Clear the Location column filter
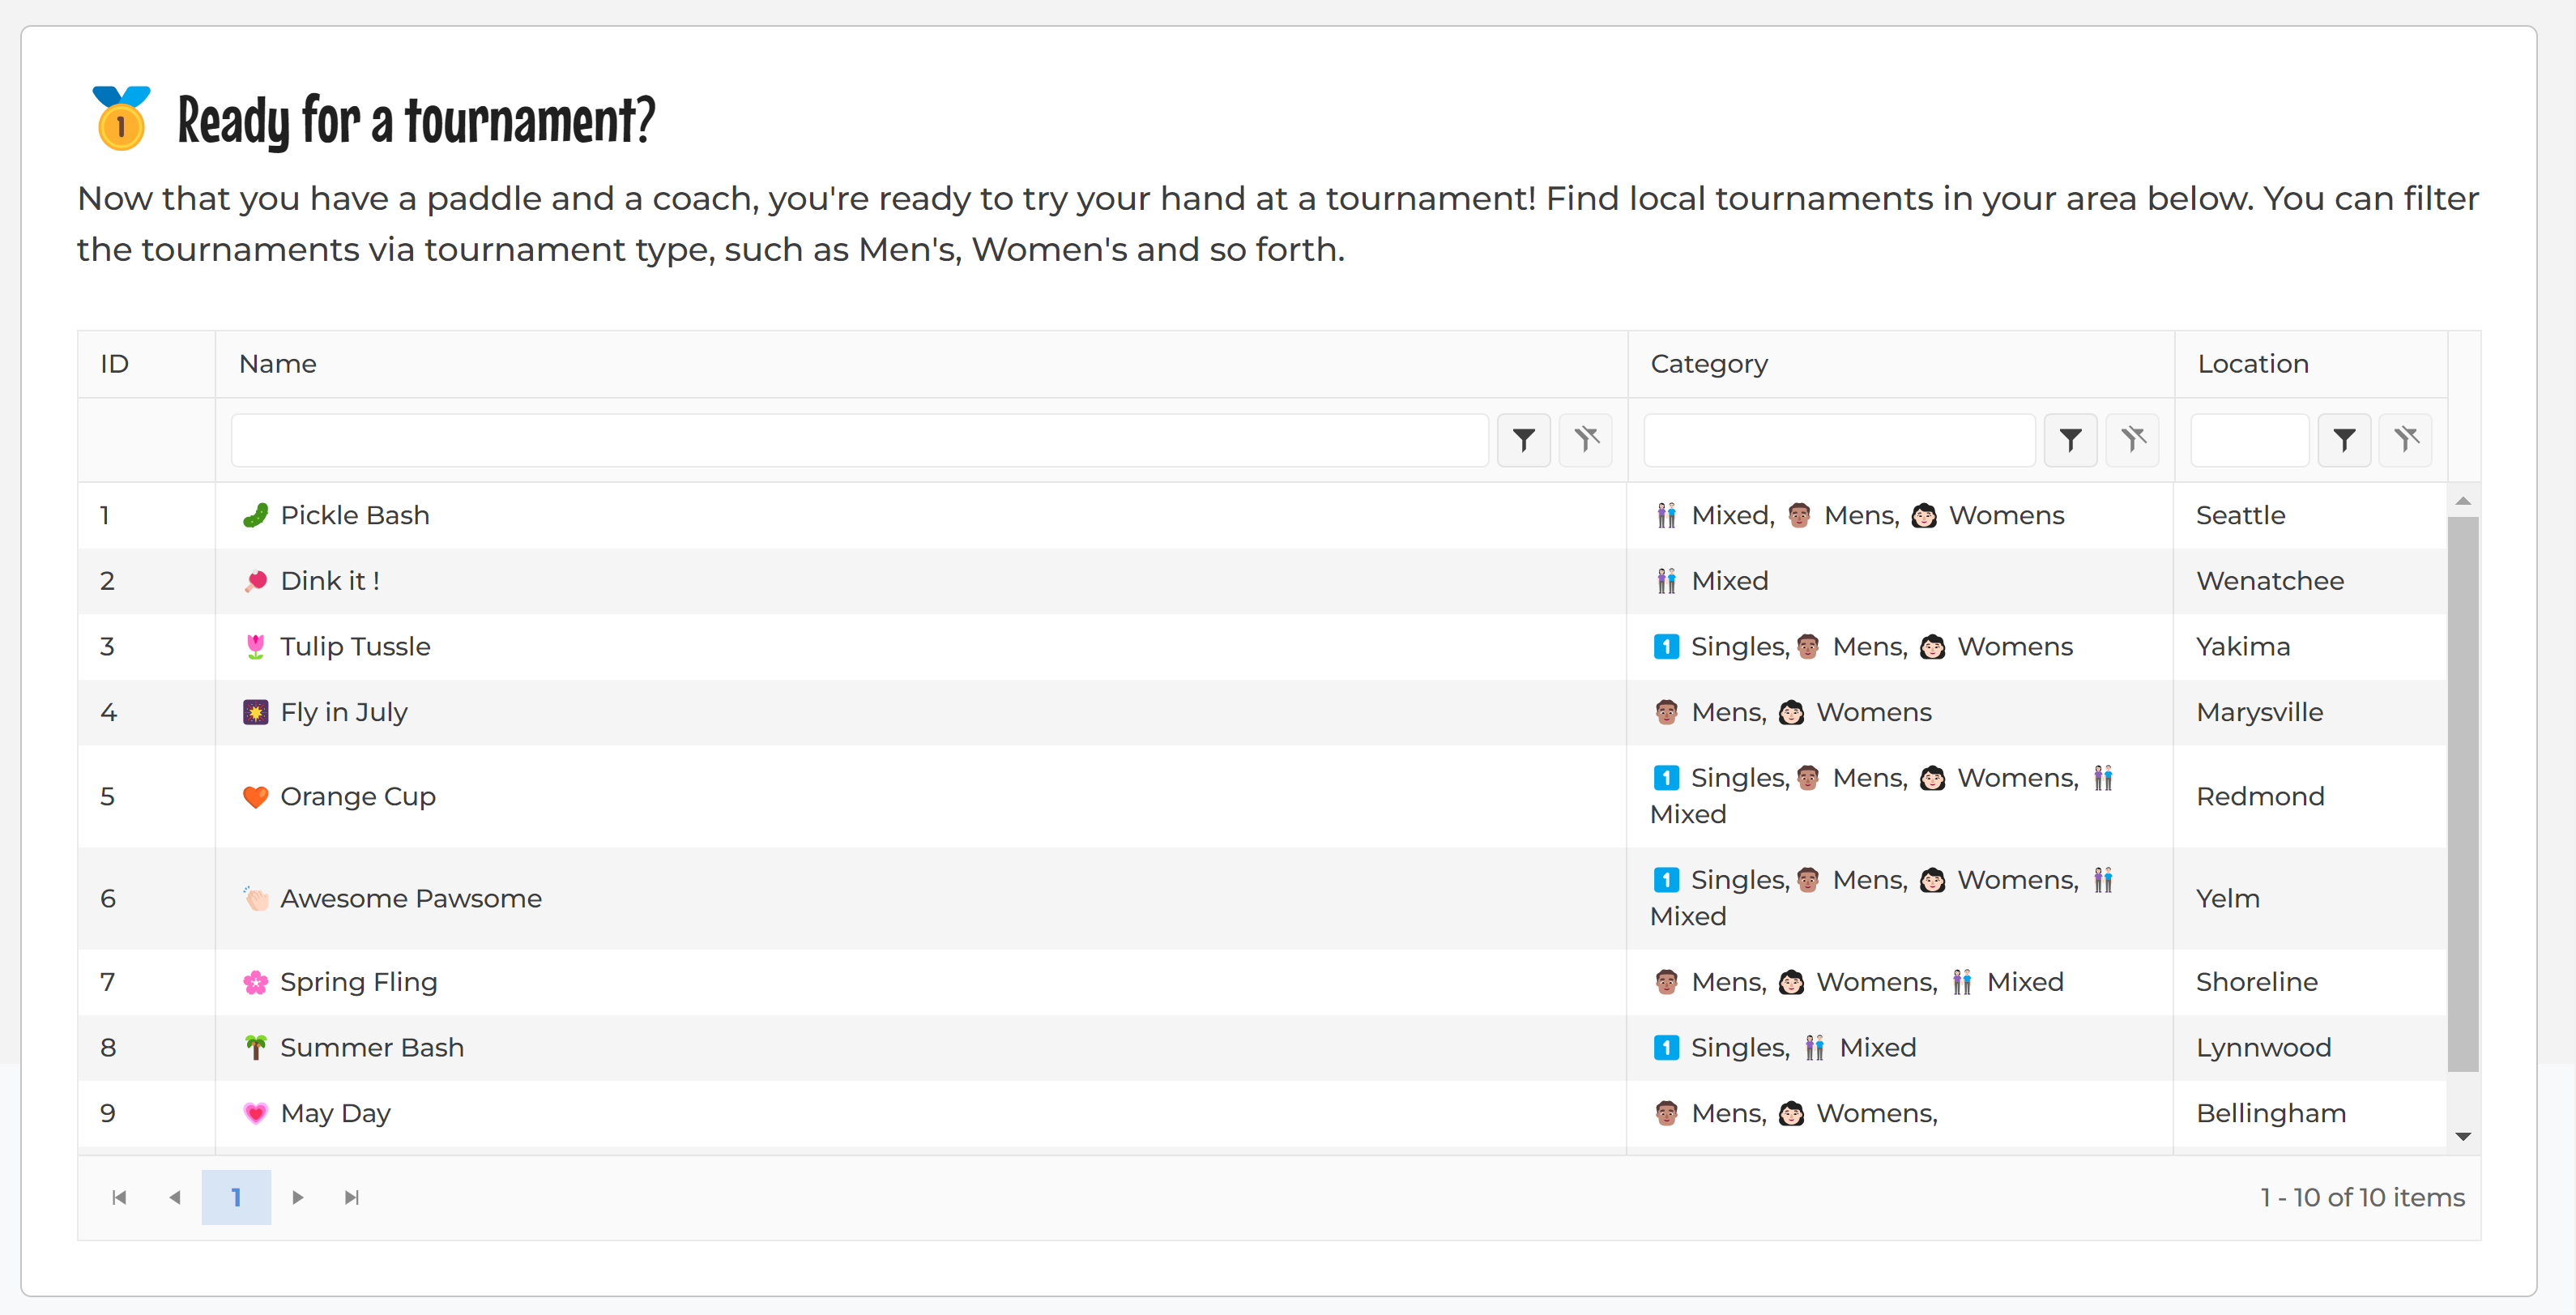The image size is (2576, 1315). (x=2406, y=440)
